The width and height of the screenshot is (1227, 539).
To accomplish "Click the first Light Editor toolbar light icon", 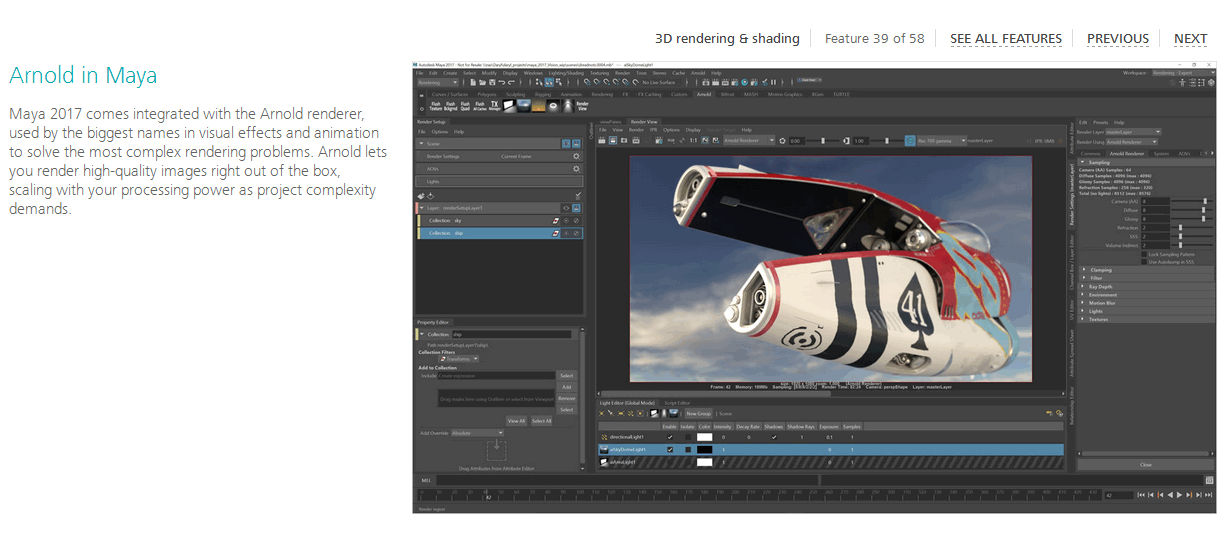I will click(x=602, y=413).
